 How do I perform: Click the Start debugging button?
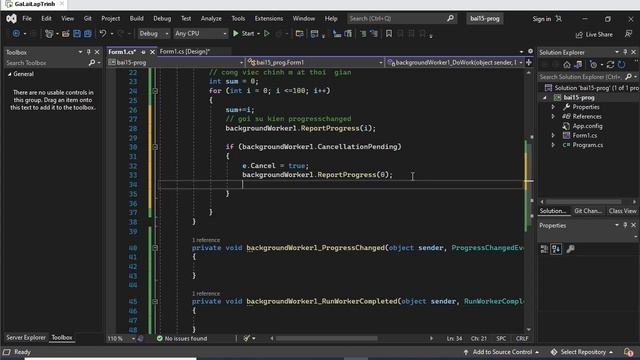pyautogui.click(x=244, y=33)
